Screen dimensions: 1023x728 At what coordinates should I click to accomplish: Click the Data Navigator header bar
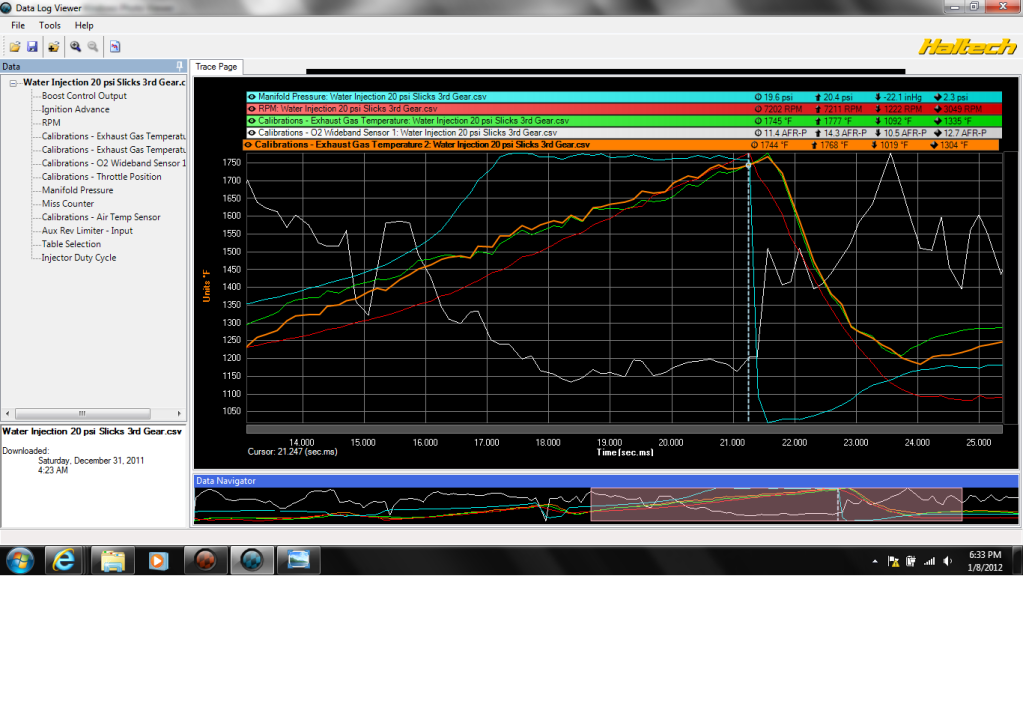[x=605, y=481]
